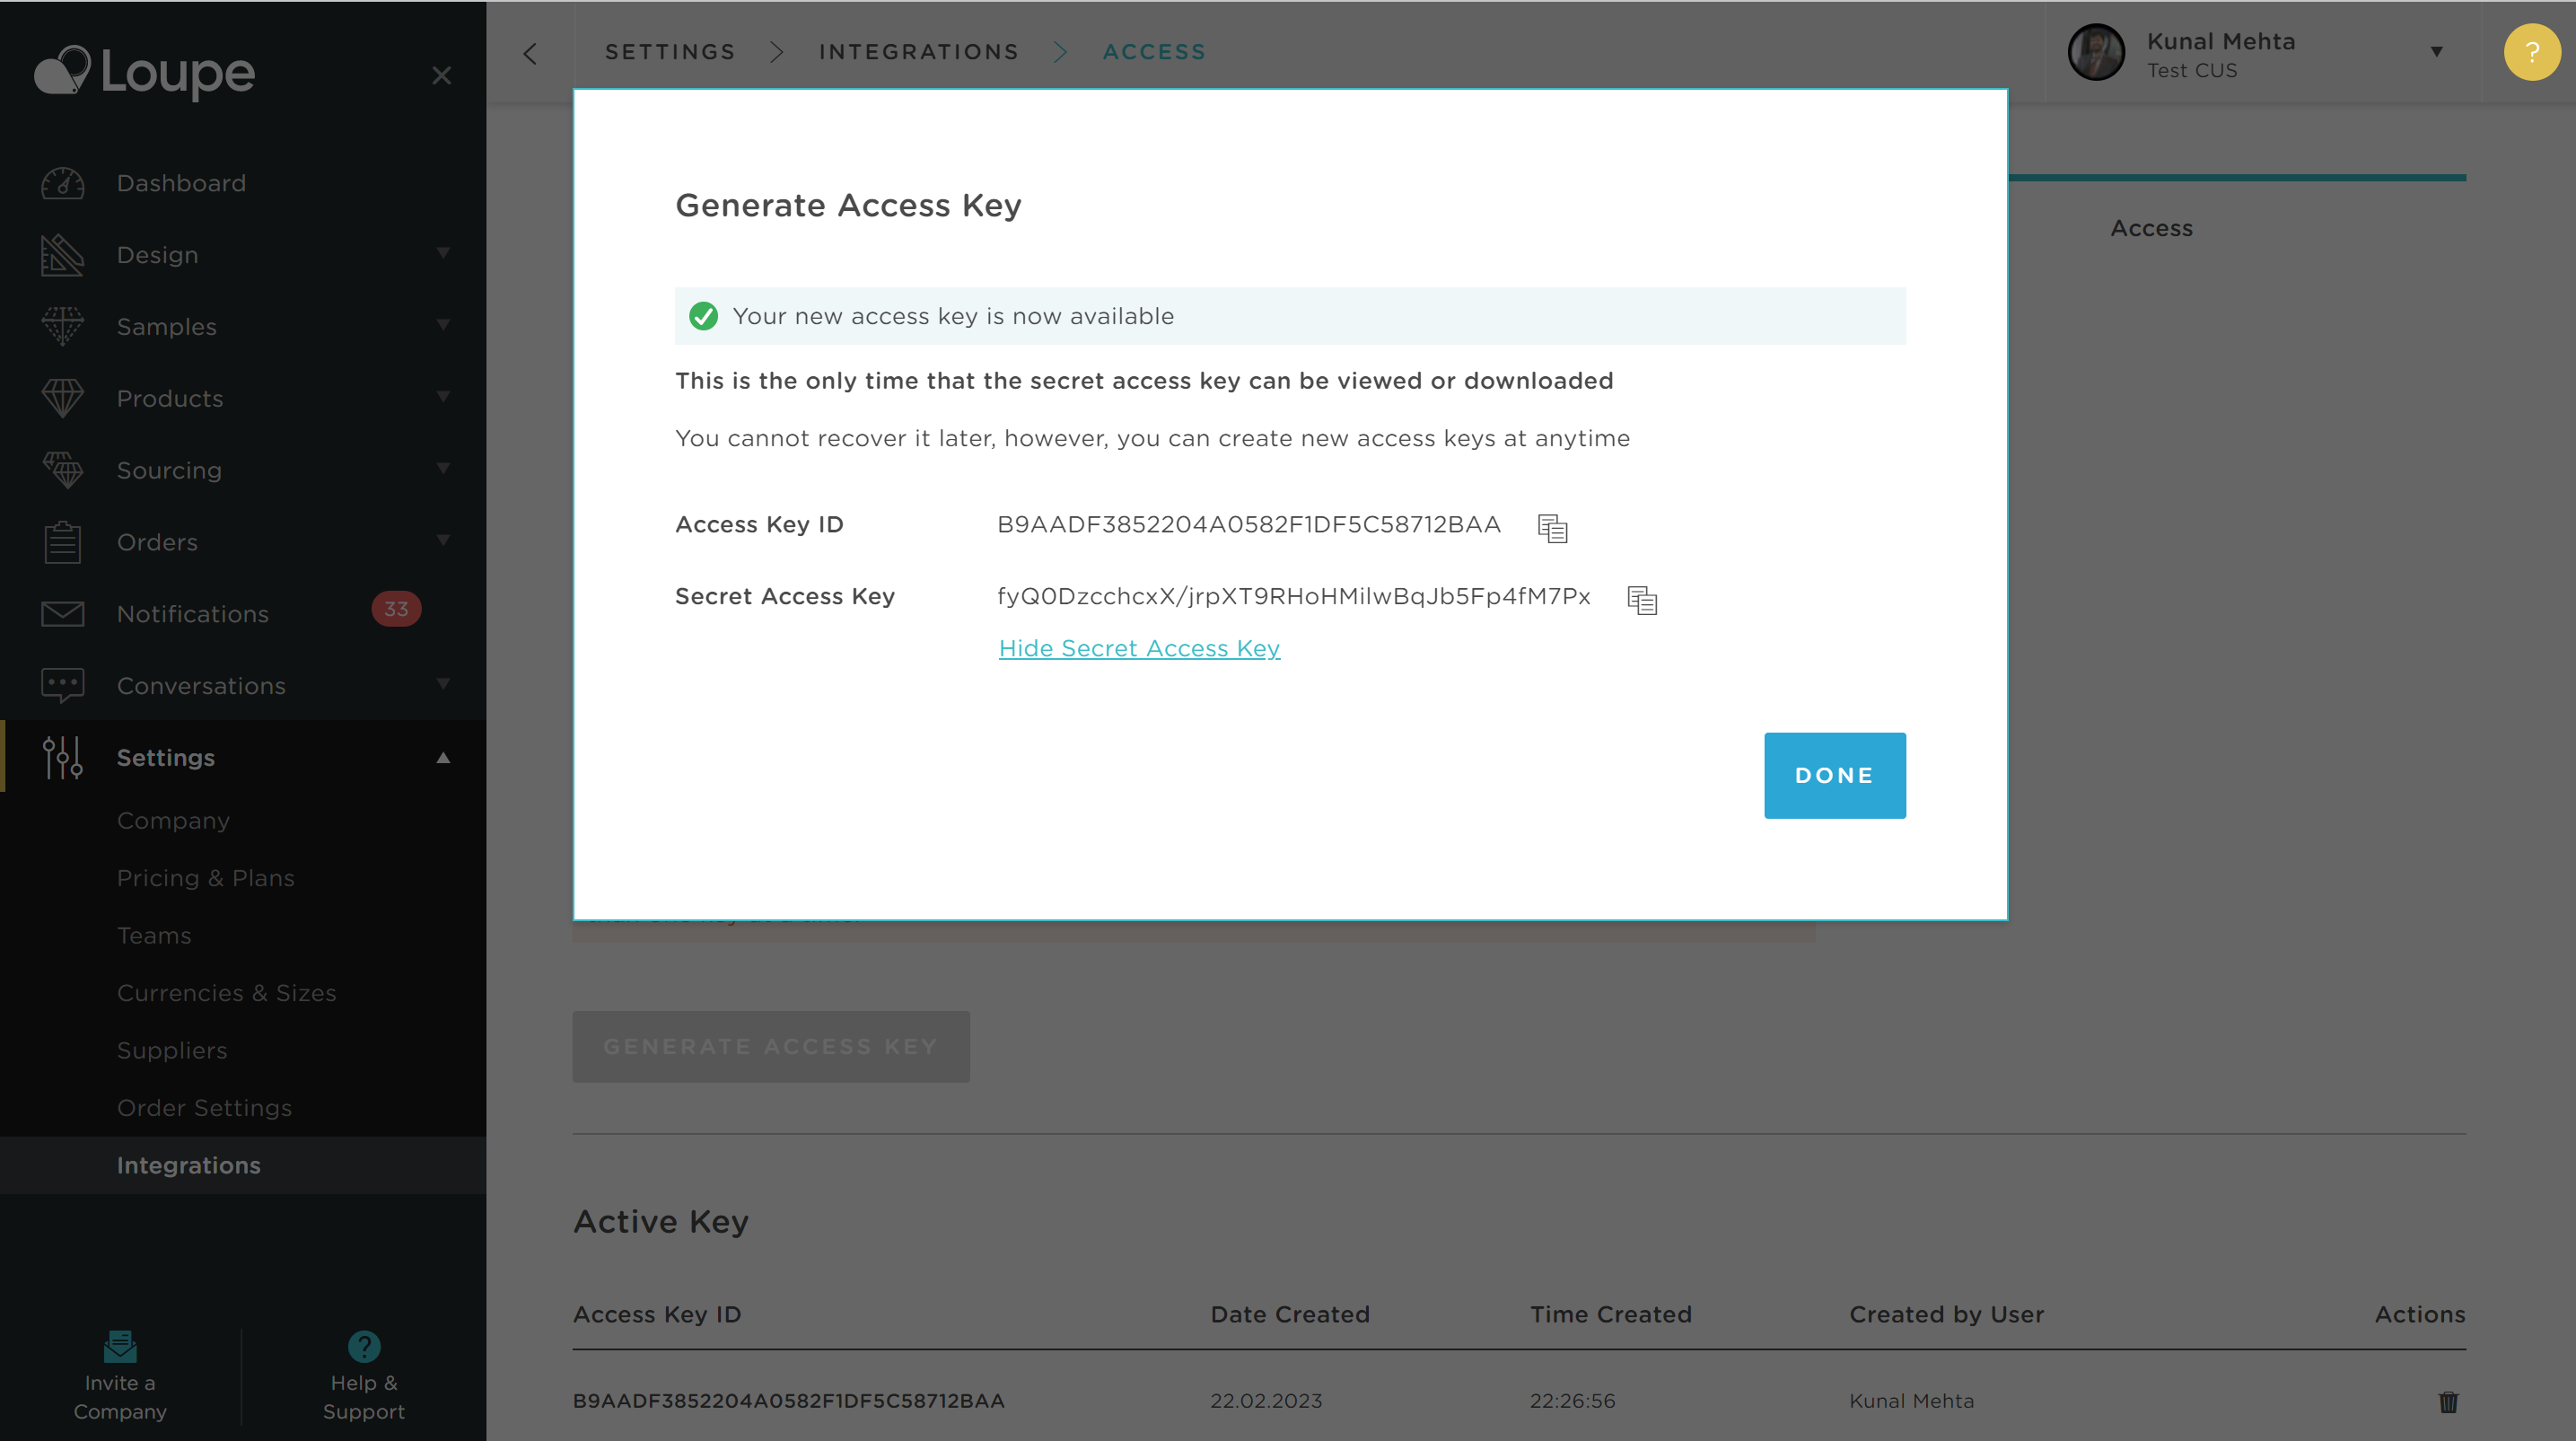The image size is (2576, 1441).
Task: Expand the Design submenu arrow
Action: pyautogui.click(x=443, y=253)
